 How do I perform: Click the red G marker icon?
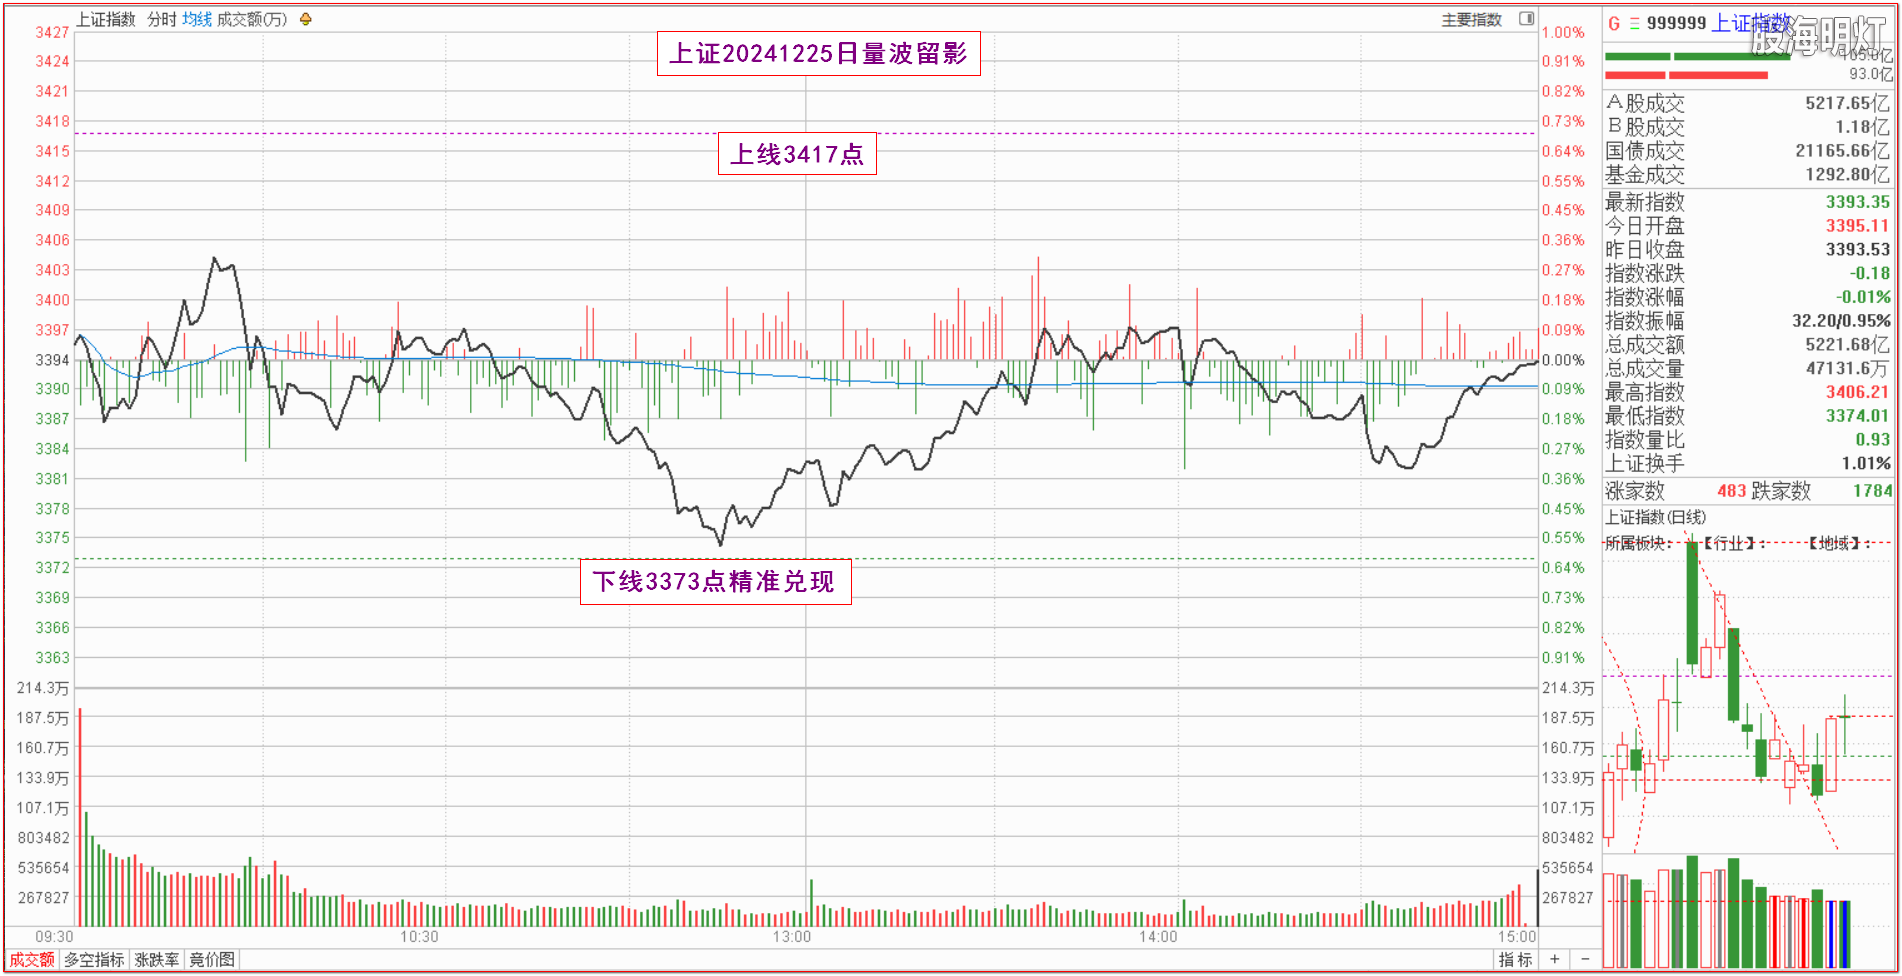[1614, 23]
